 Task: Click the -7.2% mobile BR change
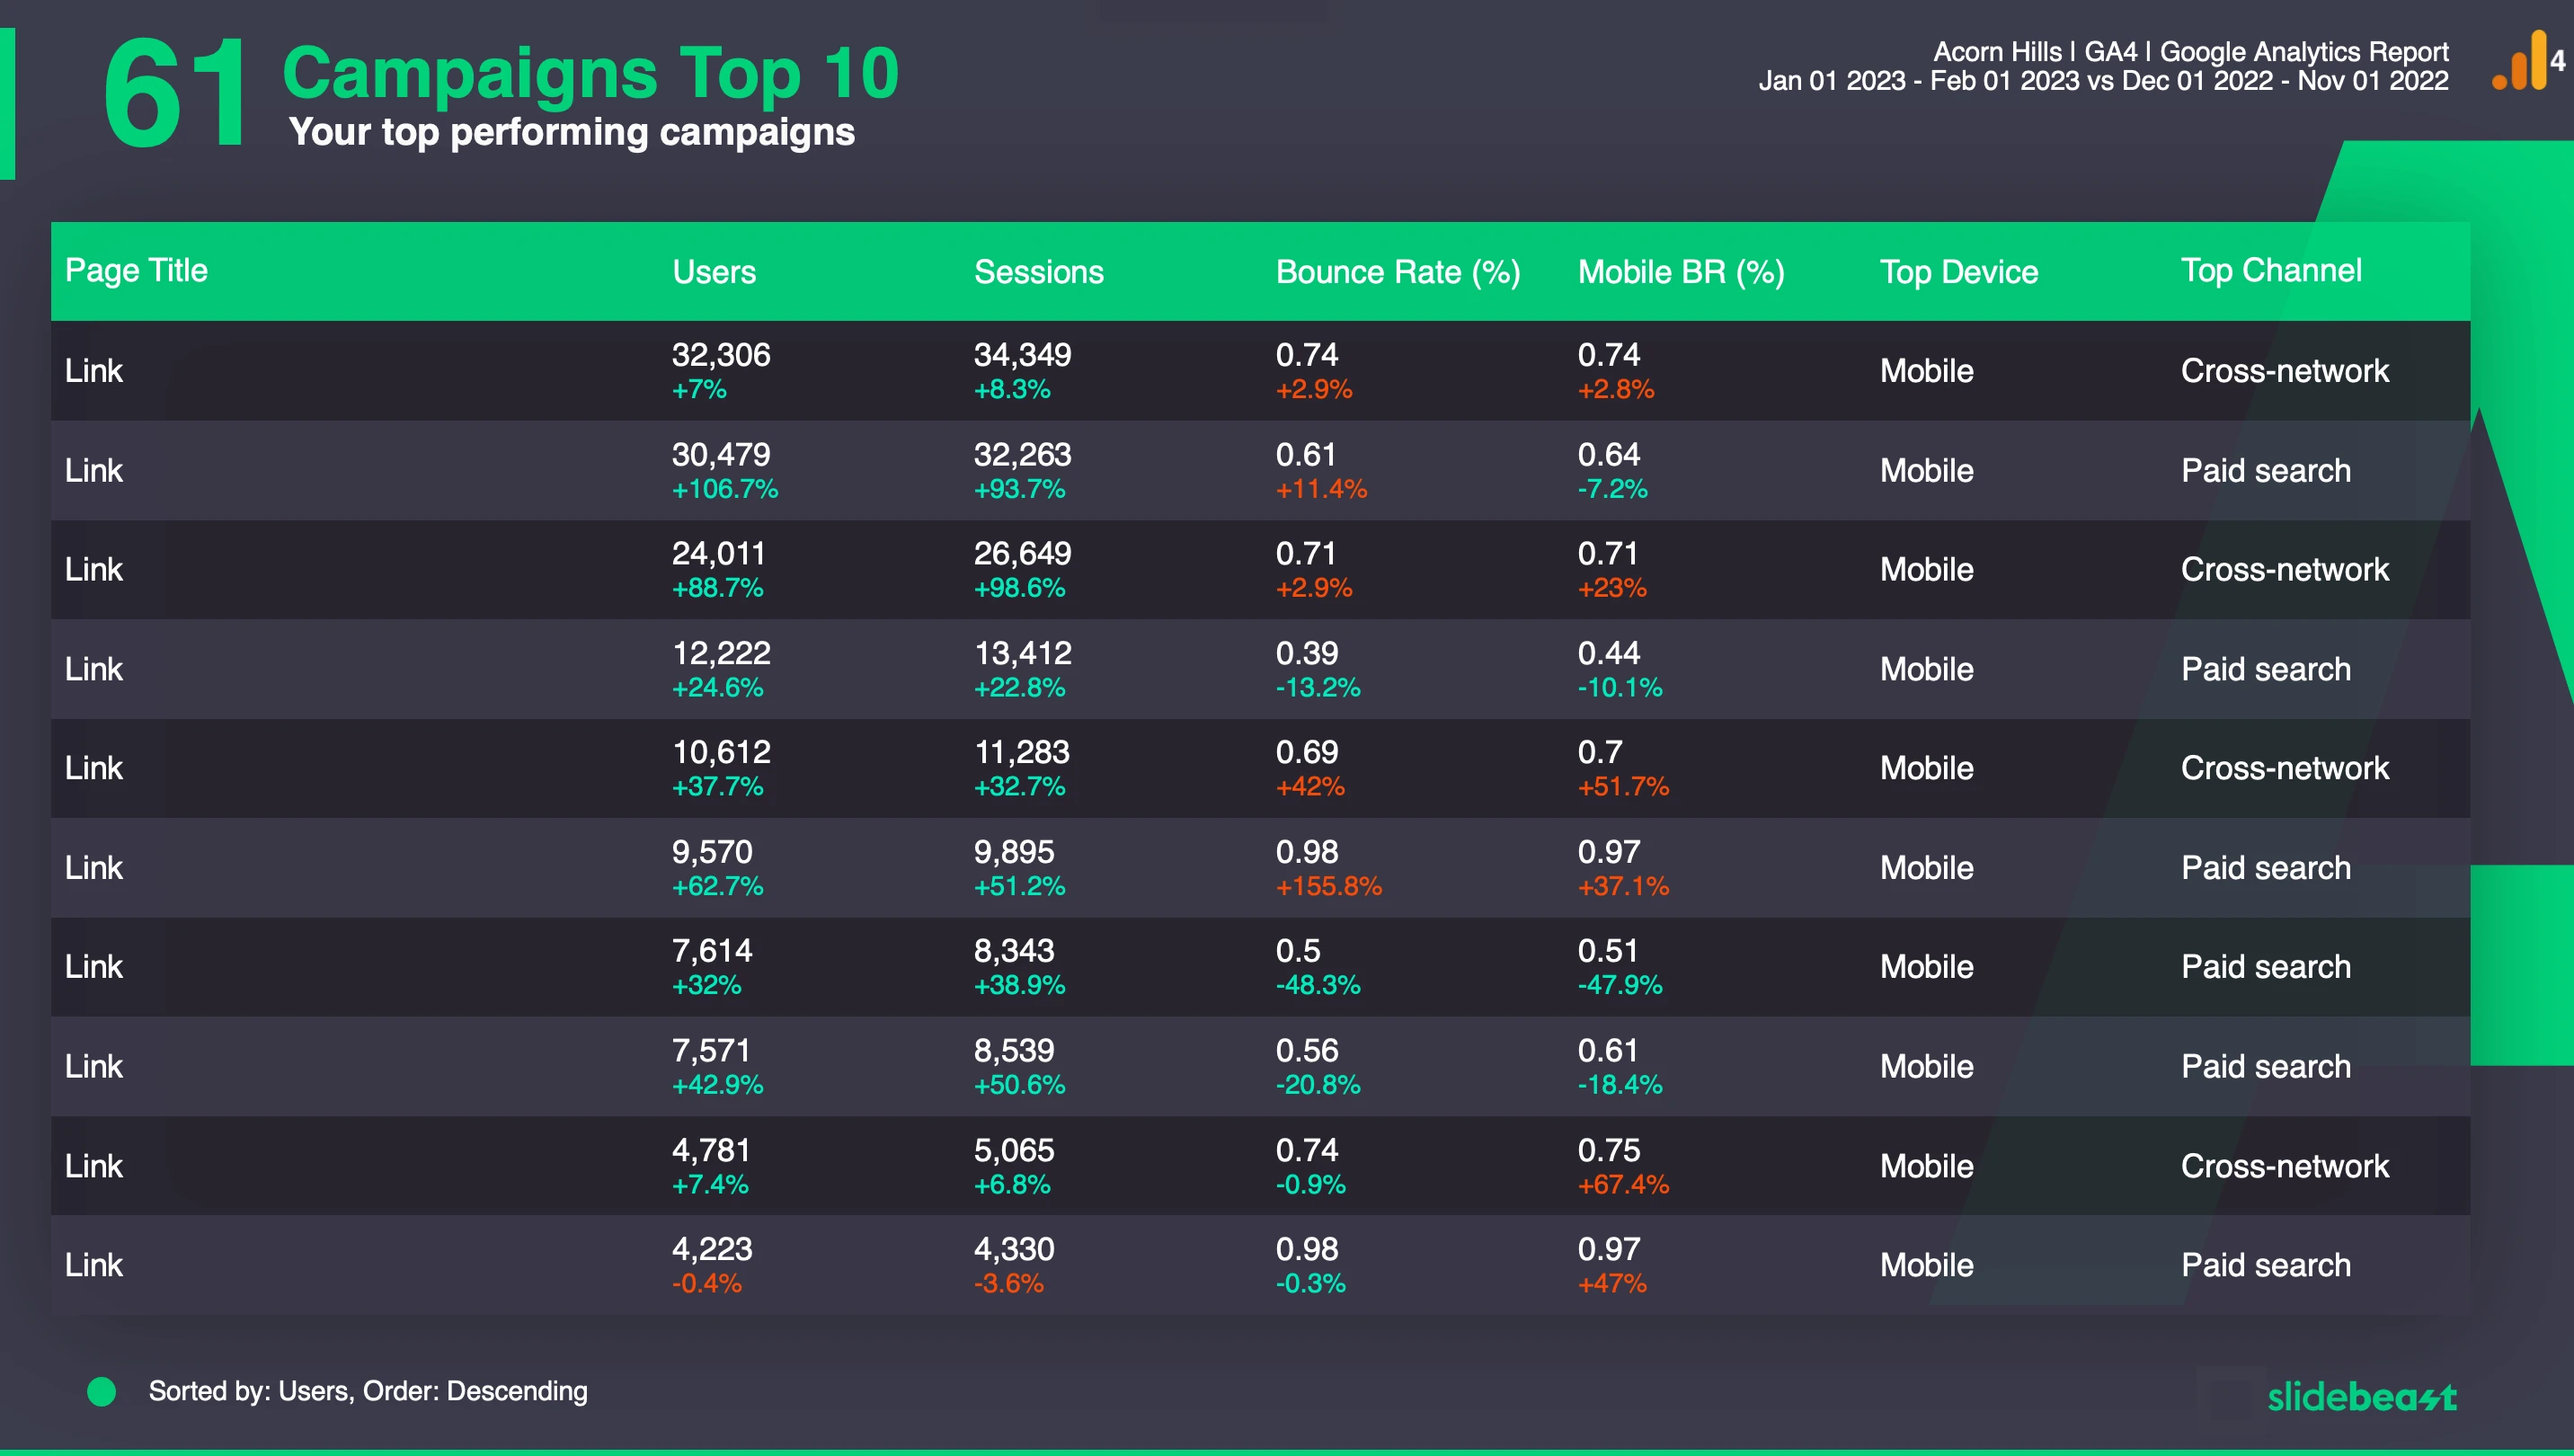point(1613,489)
